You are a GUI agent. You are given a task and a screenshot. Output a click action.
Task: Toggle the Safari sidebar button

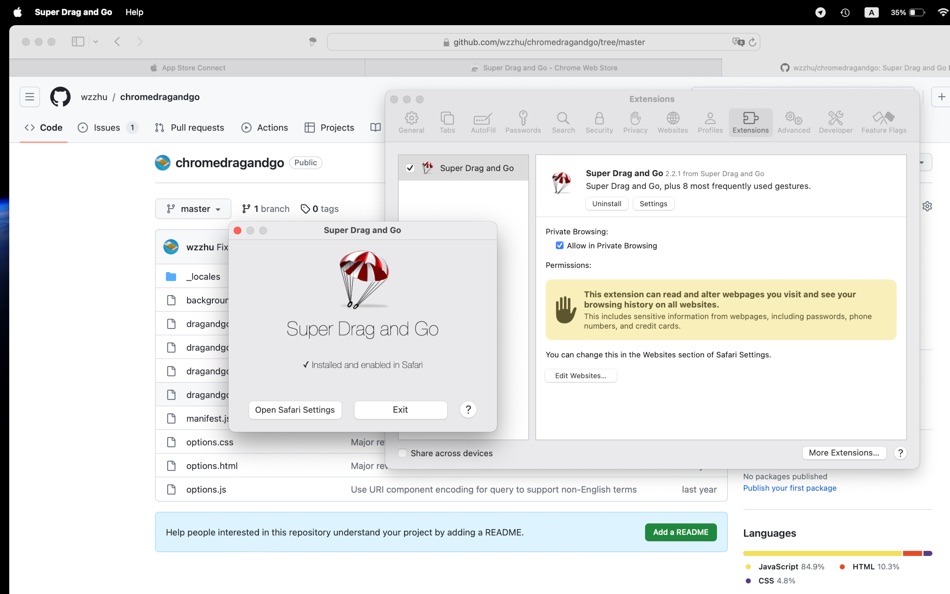click(78, 42)
